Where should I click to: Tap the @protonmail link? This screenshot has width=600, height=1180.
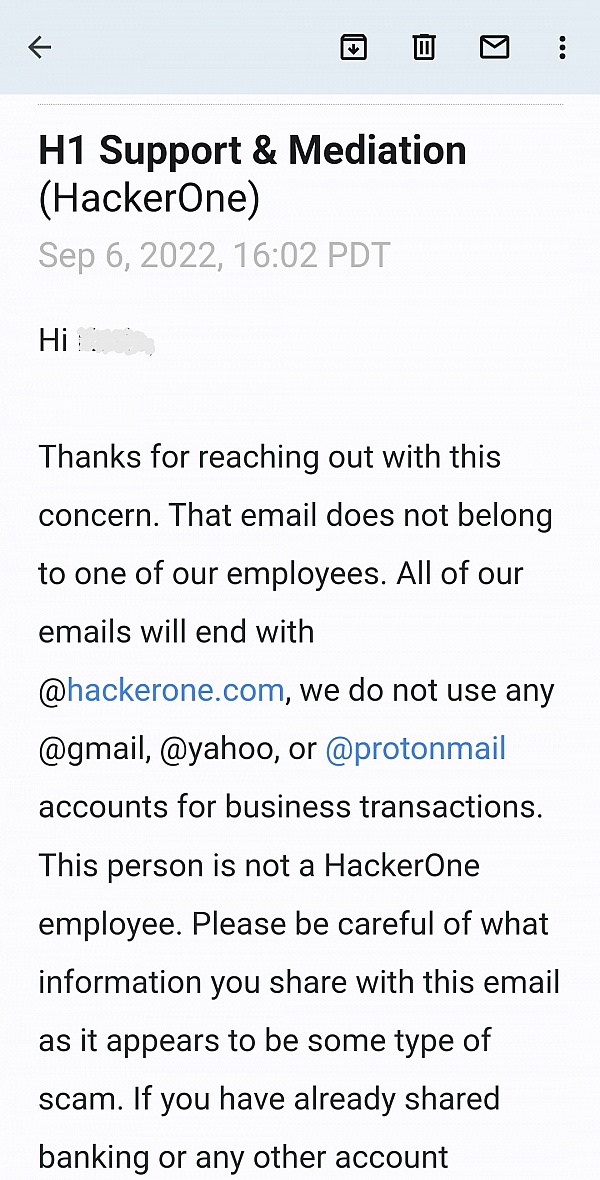[x=416, y=749]
